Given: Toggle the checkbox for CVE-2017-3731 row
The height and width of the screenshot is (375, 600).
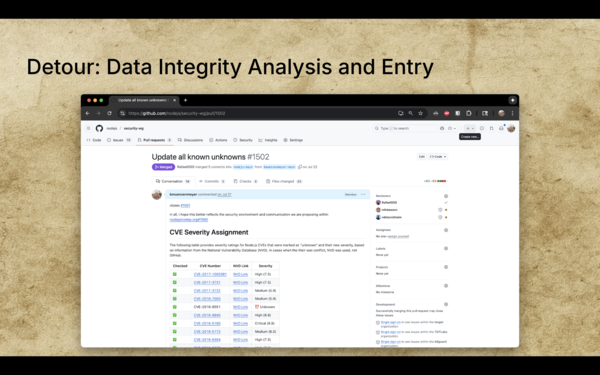Looking at the screenshot, I should (x=174, y=282).
